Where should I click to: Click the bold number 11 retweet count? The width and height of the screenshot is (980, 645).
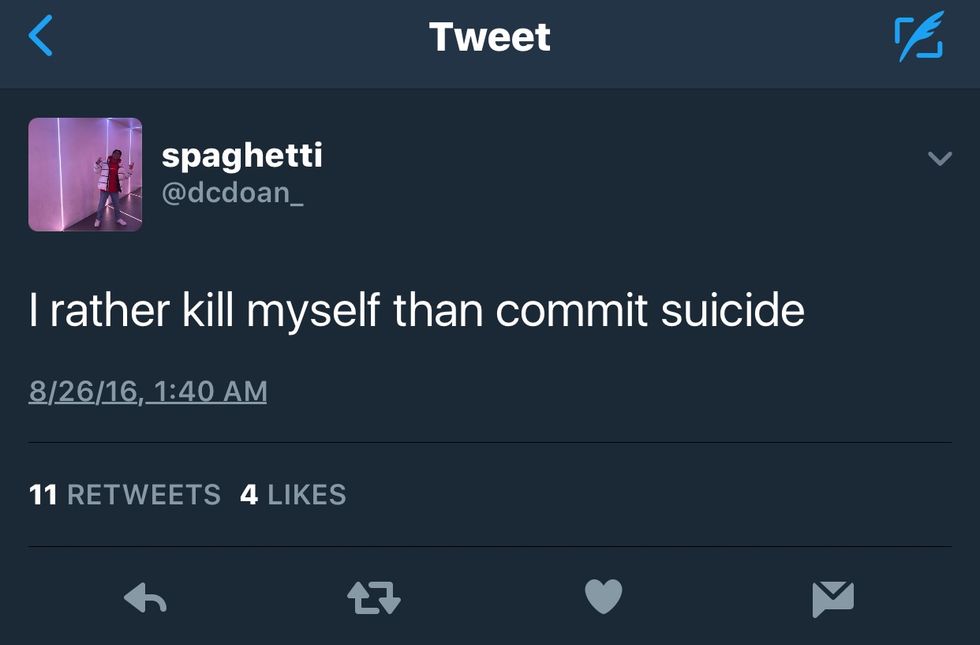point(43,495)
